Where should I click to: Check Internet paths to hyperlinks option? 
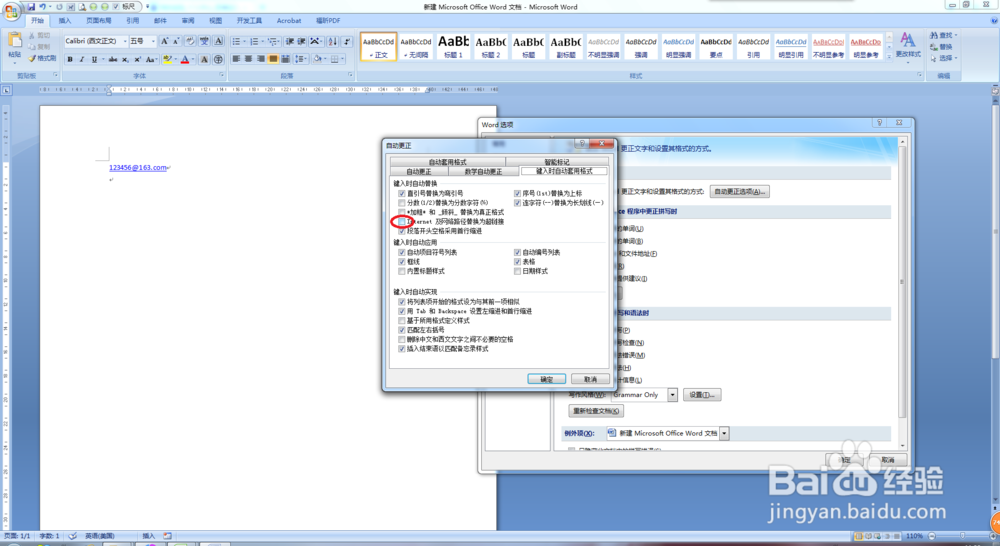click(x=402, y=221)
